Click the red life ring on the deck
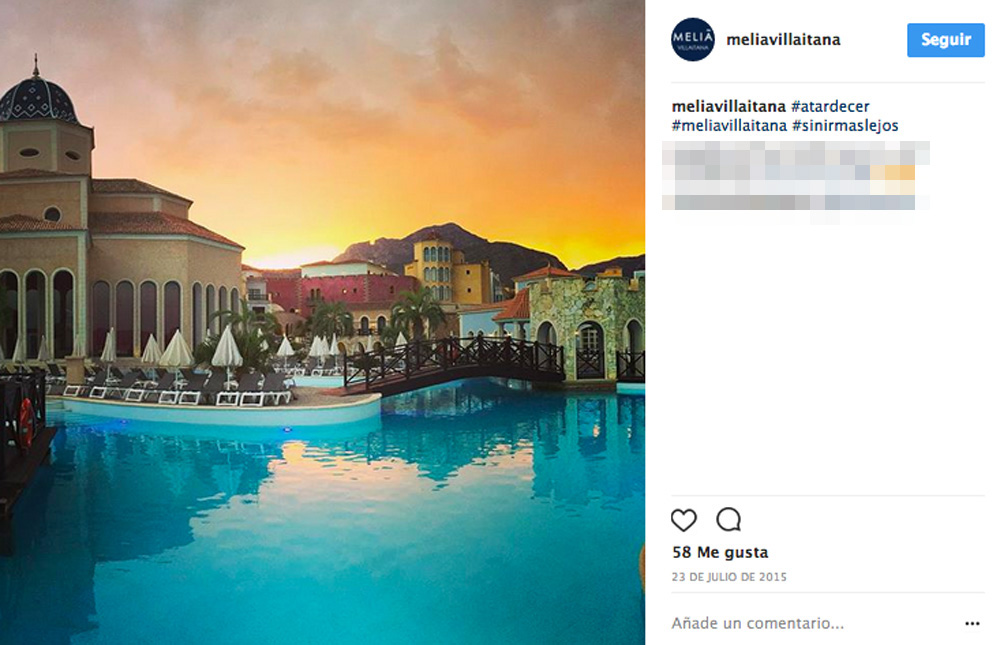Viewport: 1000px width, 645px height. 26,424
